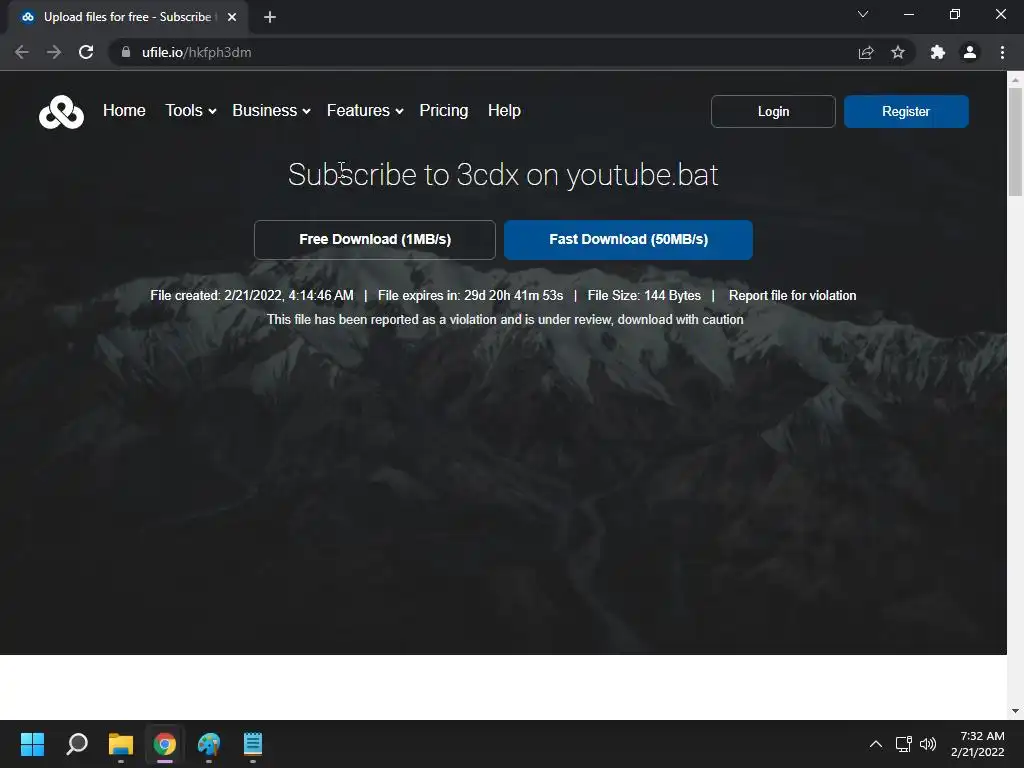This screenshot has height=768, width=1024.
Task: Open volume speaker tray icon
Action: point(928,744)
